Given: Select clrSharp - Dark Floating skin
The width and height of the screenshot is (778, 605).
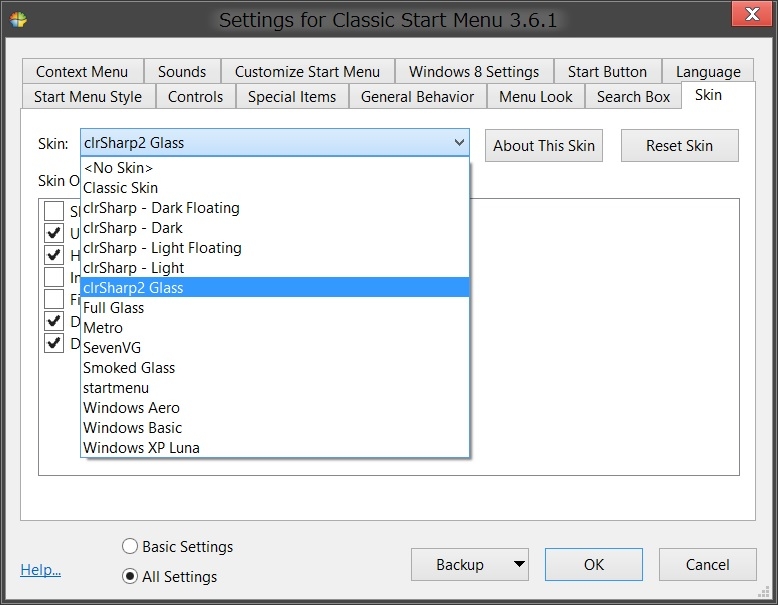Looking at the screenshot, I should 275,208.
